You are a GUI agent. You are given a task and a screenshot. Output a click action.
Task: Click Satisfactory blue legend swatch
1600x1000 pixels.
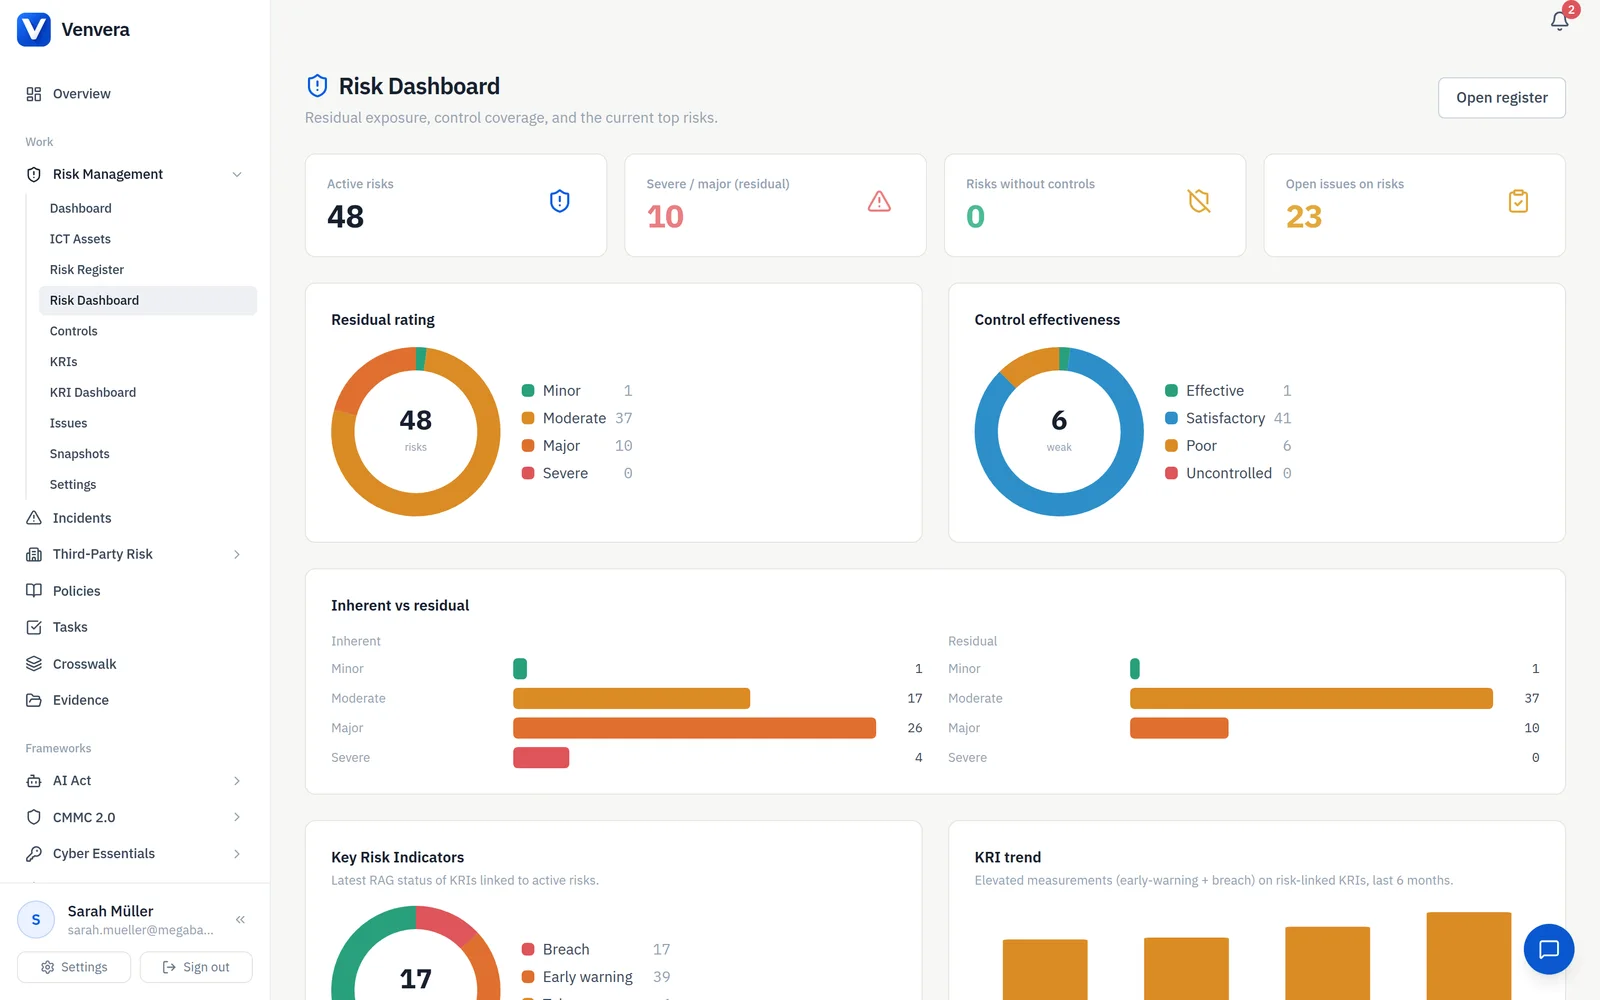tap(1171, 418)
